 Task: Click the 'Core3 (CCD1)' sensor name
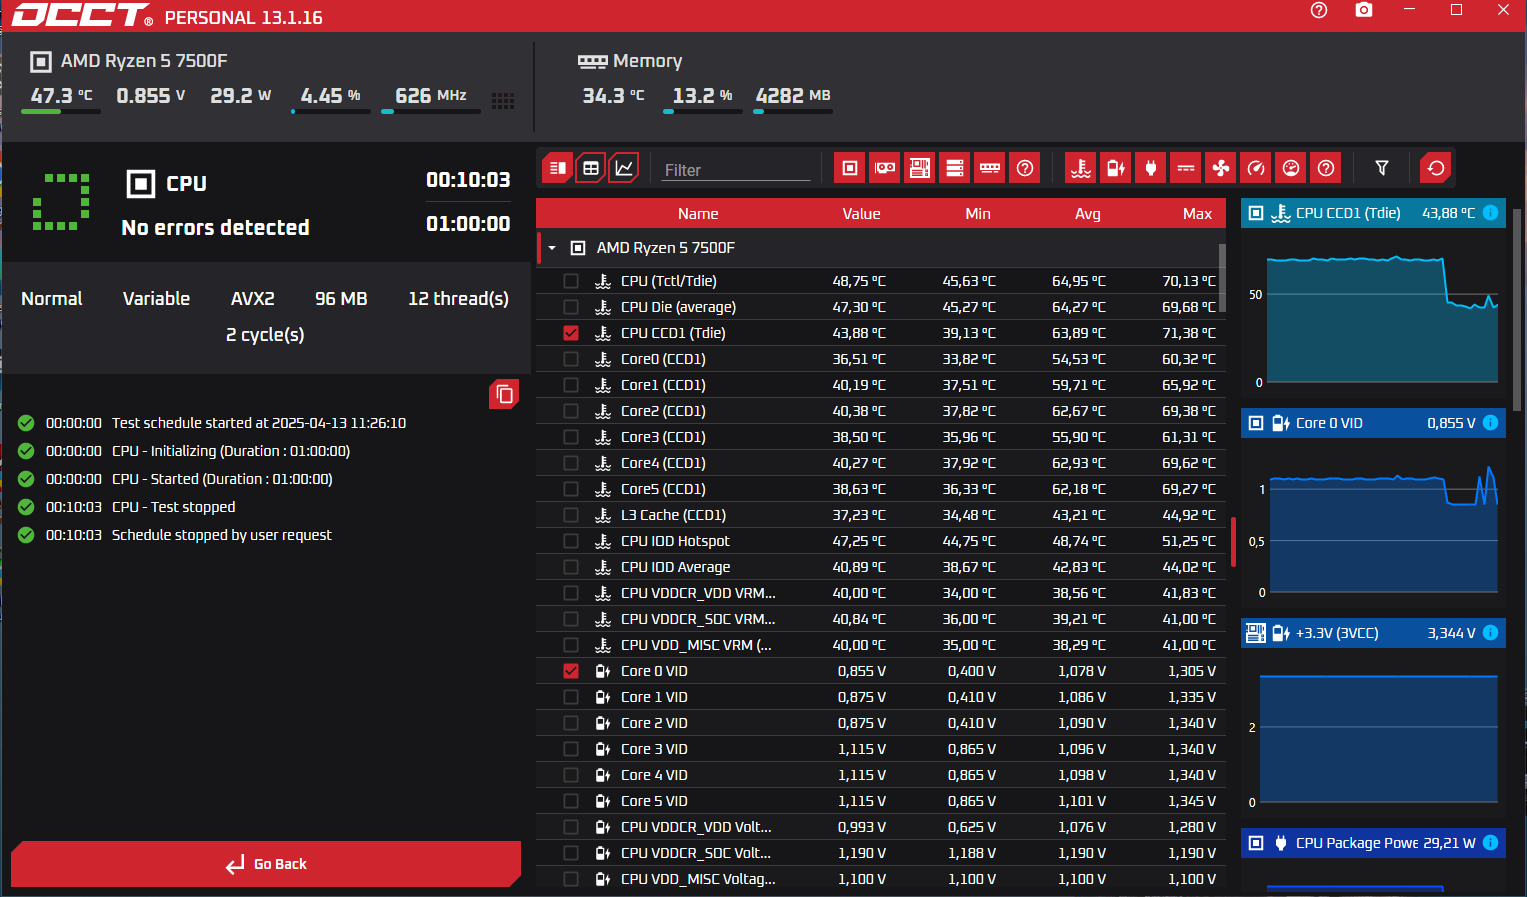pyautogui.click(x=663, y=437)
